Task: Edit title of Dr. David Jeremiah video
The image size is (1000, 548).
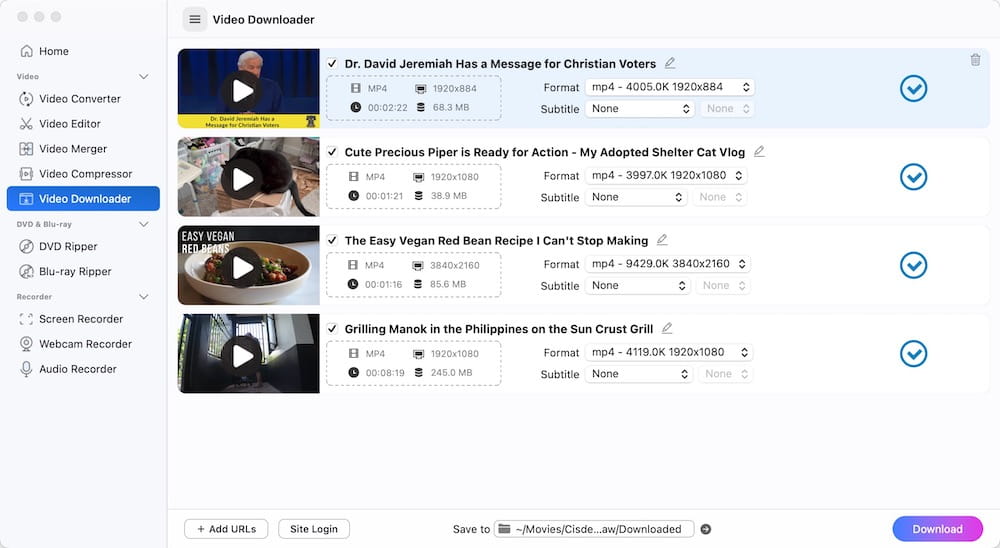Action: coord(670,63)
